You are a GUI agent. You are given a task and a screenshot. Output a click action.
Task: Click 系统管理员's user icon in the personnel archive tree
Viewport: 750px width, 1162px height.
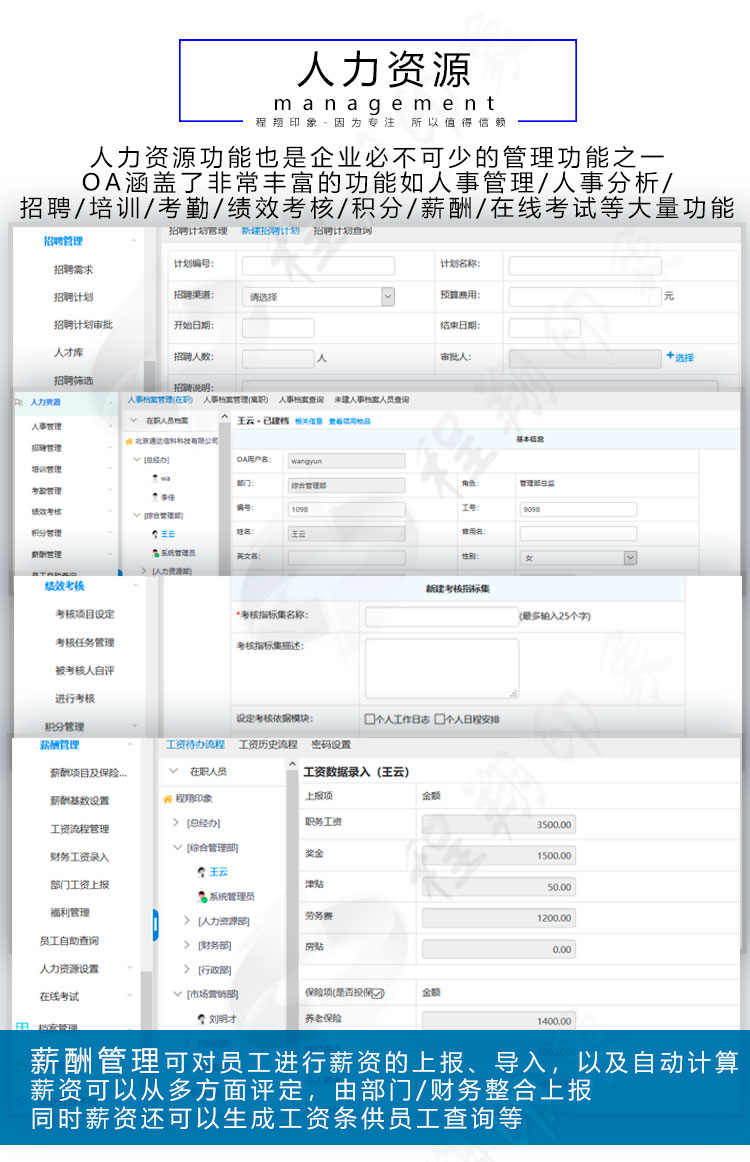tap(155, 553)
